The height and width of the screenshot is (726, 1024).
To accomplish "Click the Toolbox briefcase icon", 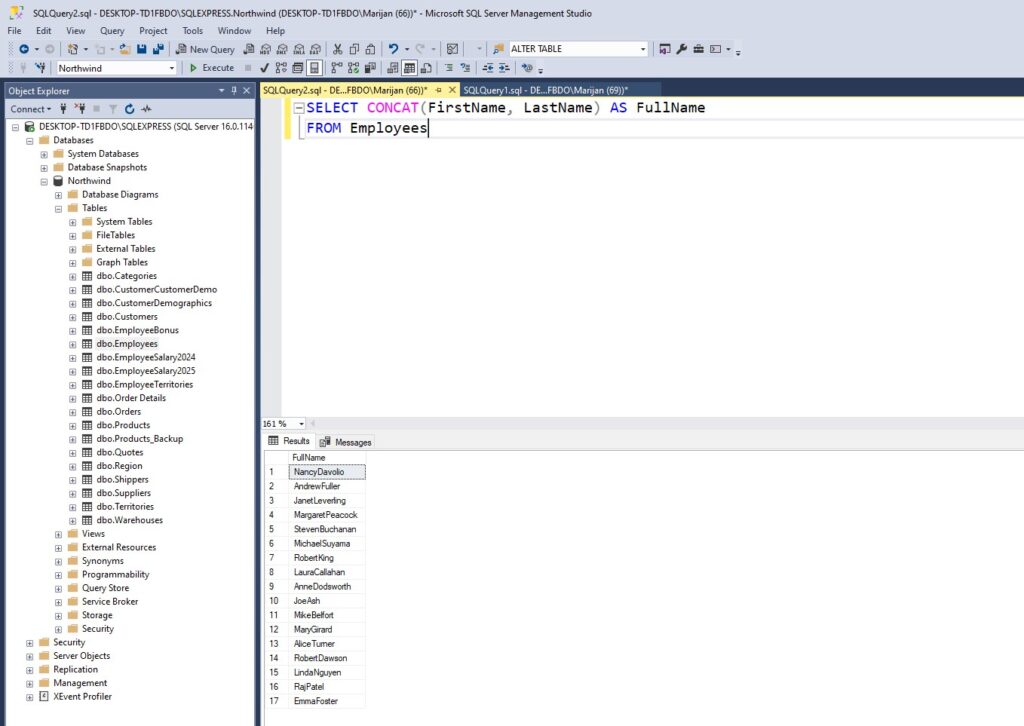I will coord(698,49).
